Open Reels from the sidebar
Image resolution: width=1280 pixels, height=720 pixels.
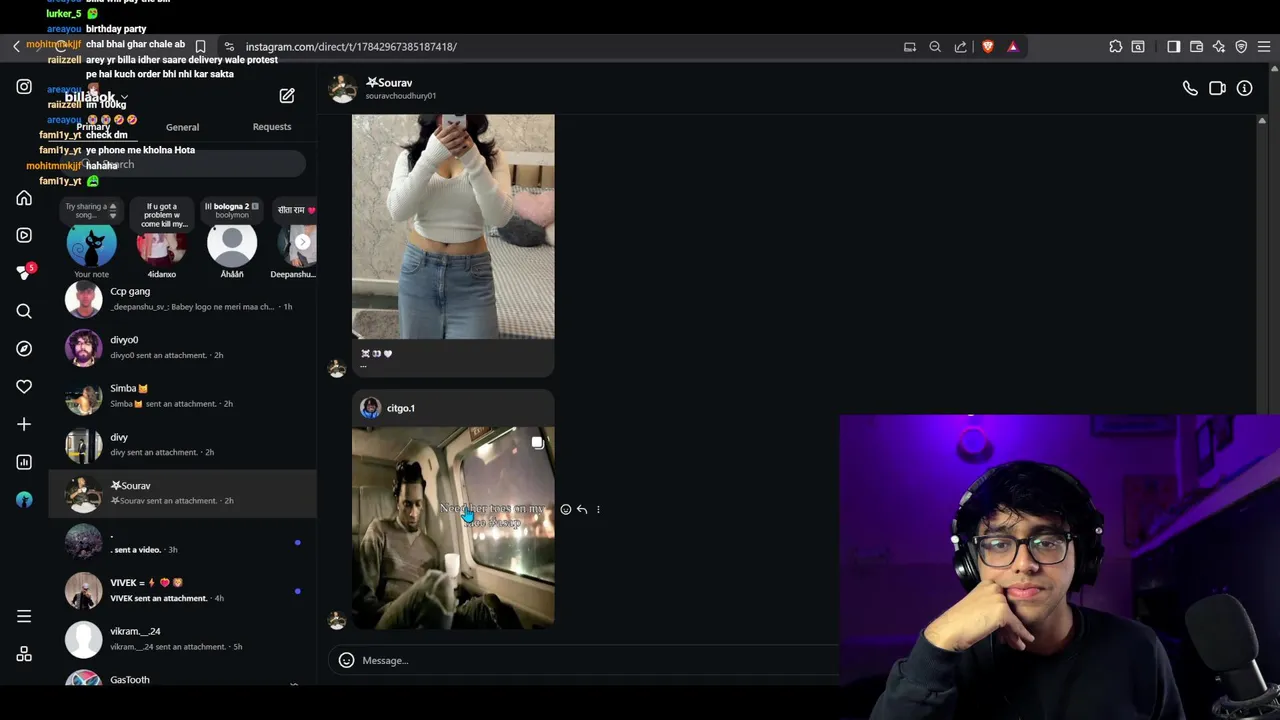[24, 235]
